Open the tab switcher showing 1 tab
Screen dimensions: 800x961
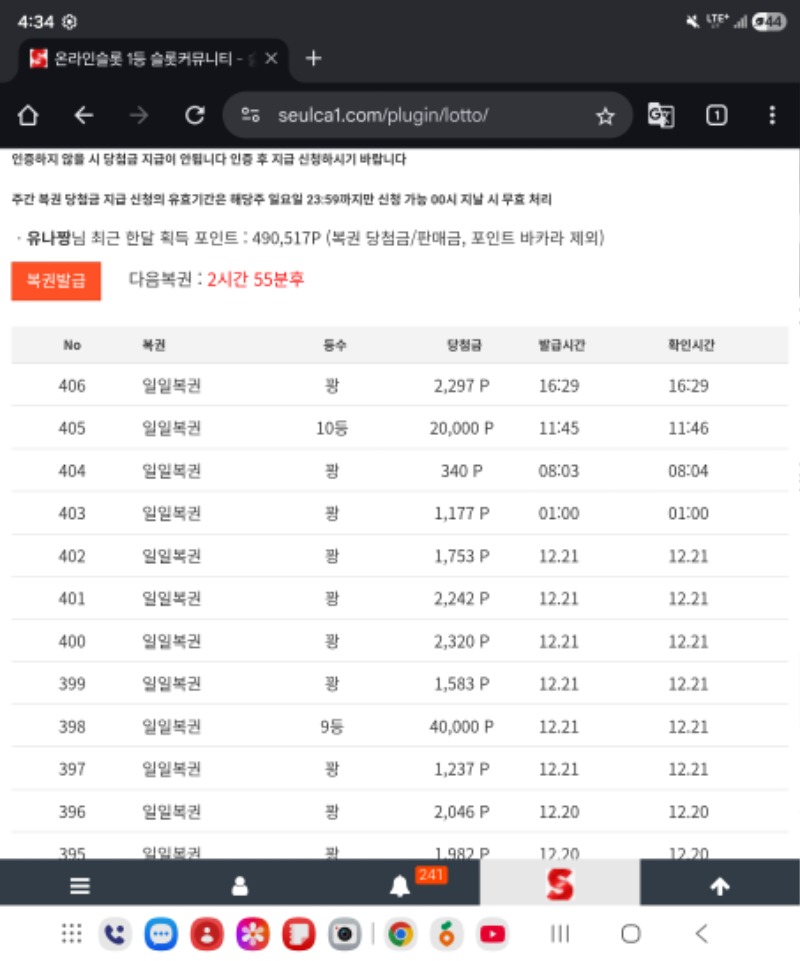pyautogui.click(x=716, y=116)
